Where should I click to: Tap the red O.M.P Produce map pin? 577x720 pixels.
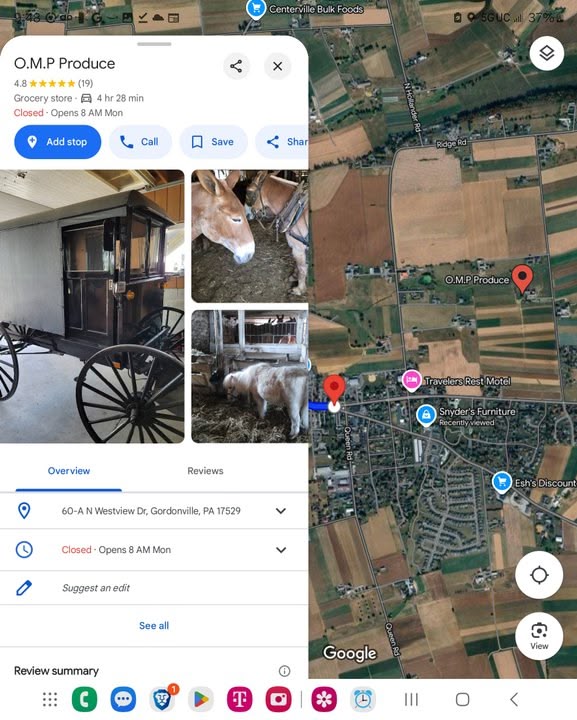point(522,278)
